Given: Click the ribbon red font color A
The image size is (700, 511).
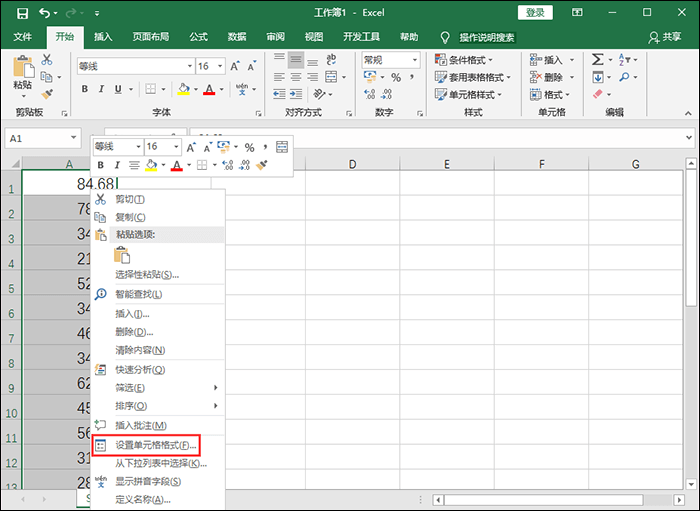Looking at the screenshot, I should (209, 89).
